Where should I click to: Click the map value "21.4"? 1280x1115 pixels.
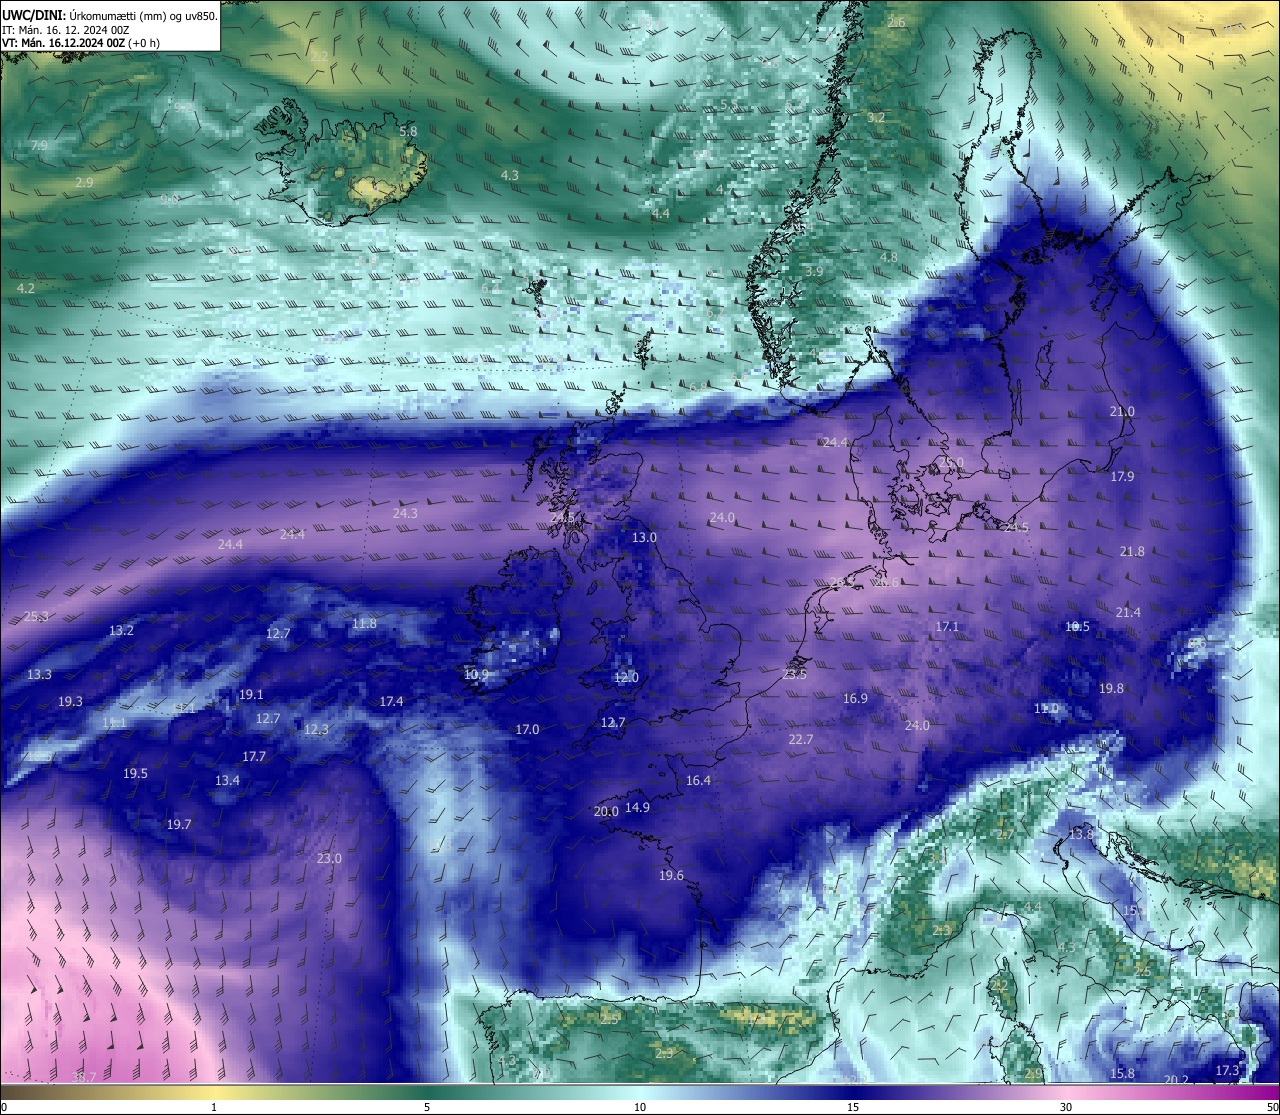point(1128,613)
